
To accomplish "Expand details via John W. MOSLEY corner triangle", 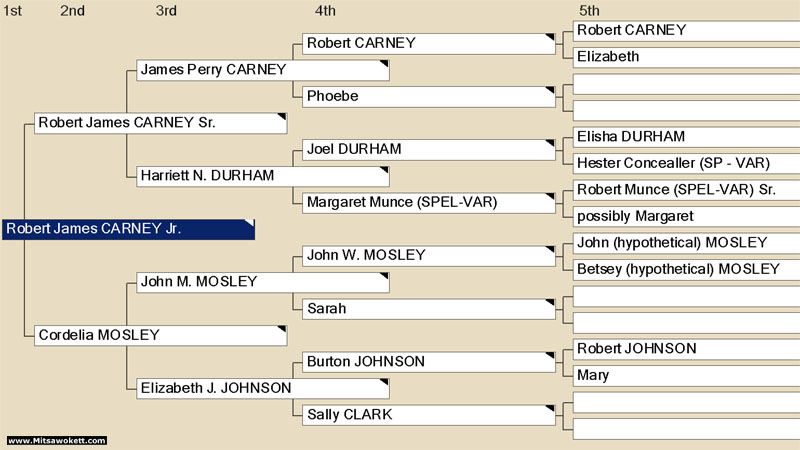I will coord(549,249).
